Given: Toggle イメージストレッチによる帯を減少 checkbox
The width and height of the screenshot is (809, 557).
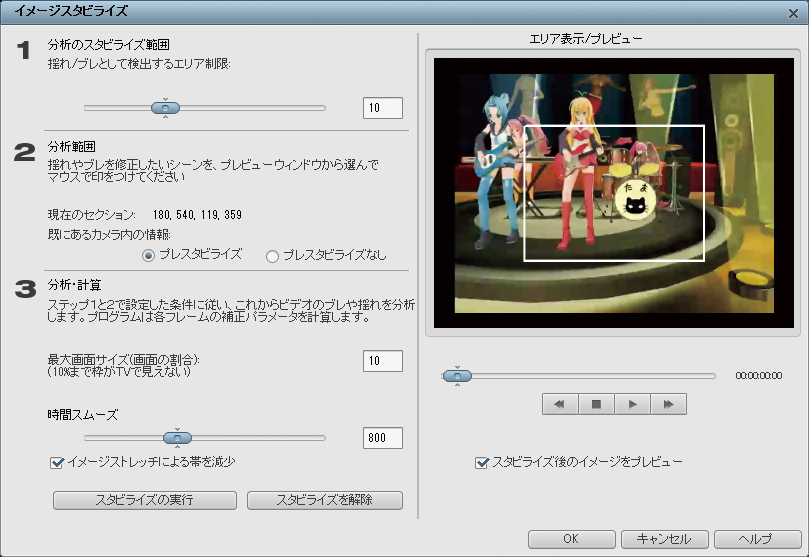Looking at the screenshot, I should [57, 463].
